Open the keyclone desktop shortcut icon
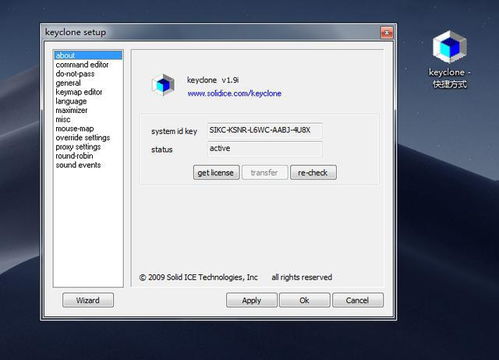This screenshot has height=360, width=499. [449, 47]
